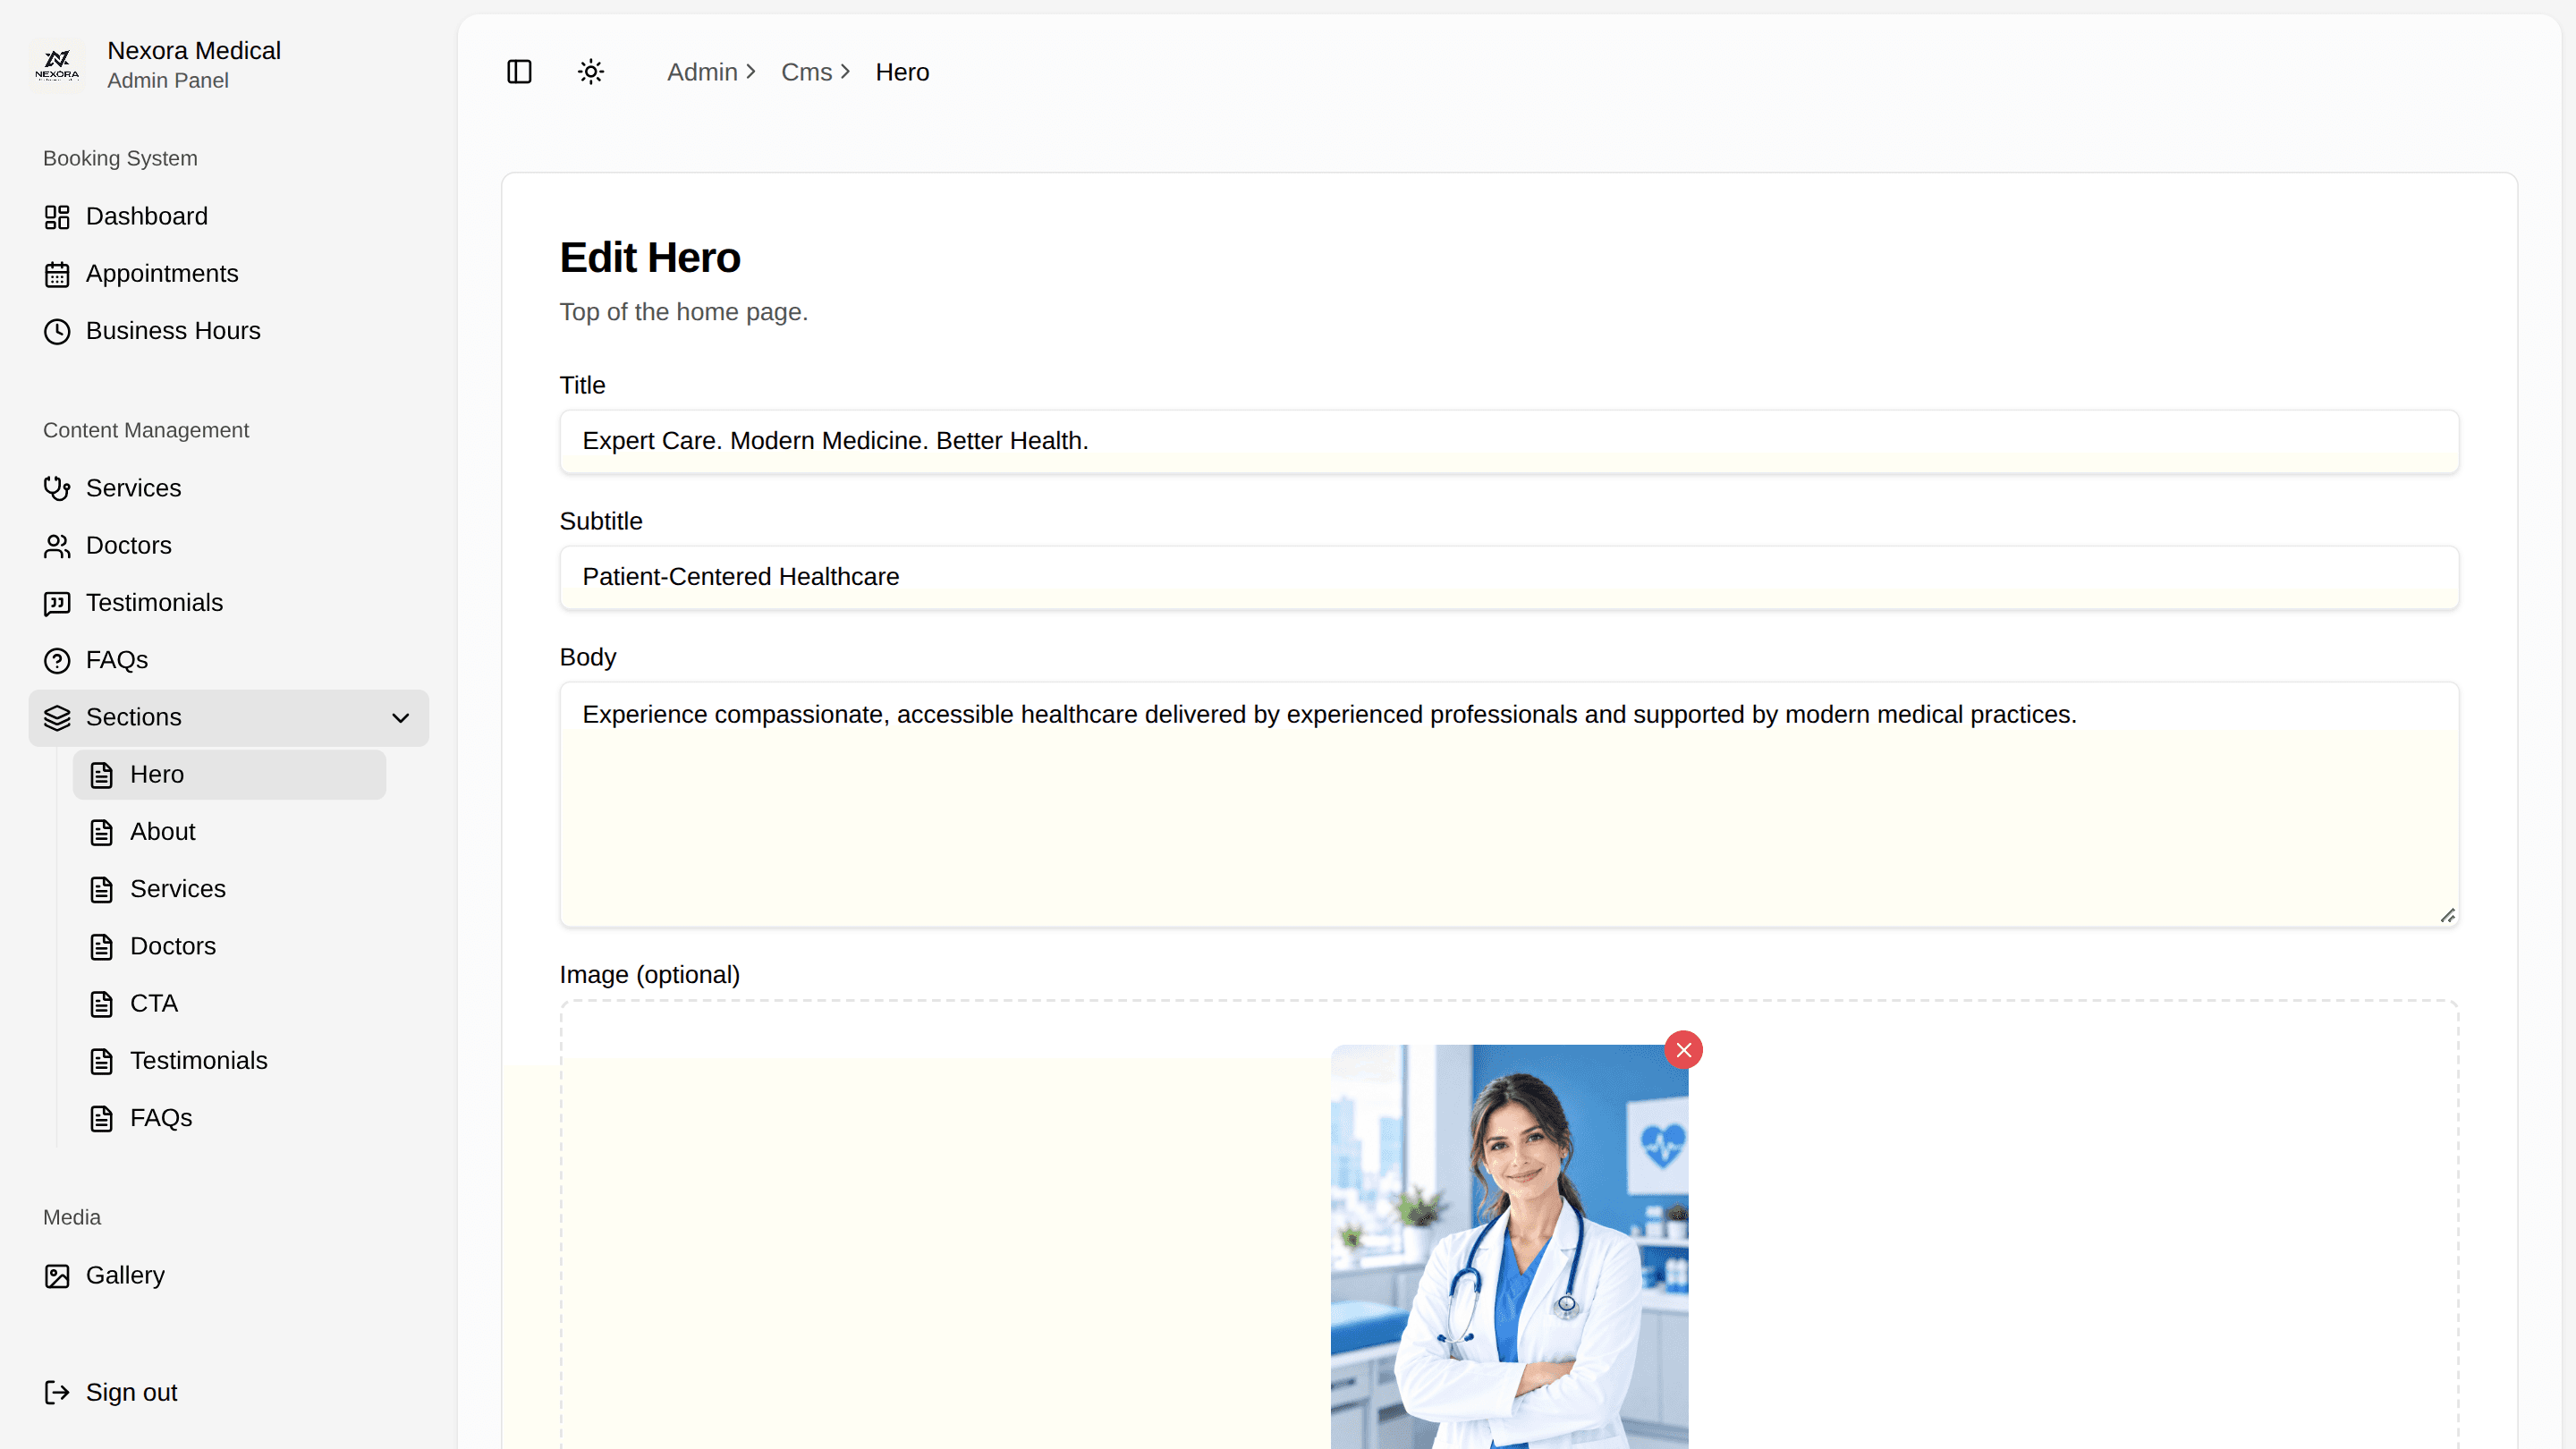Collapse the Sections chevron
This screenshot has width=2576, height=1449.
tap(401, 718)
